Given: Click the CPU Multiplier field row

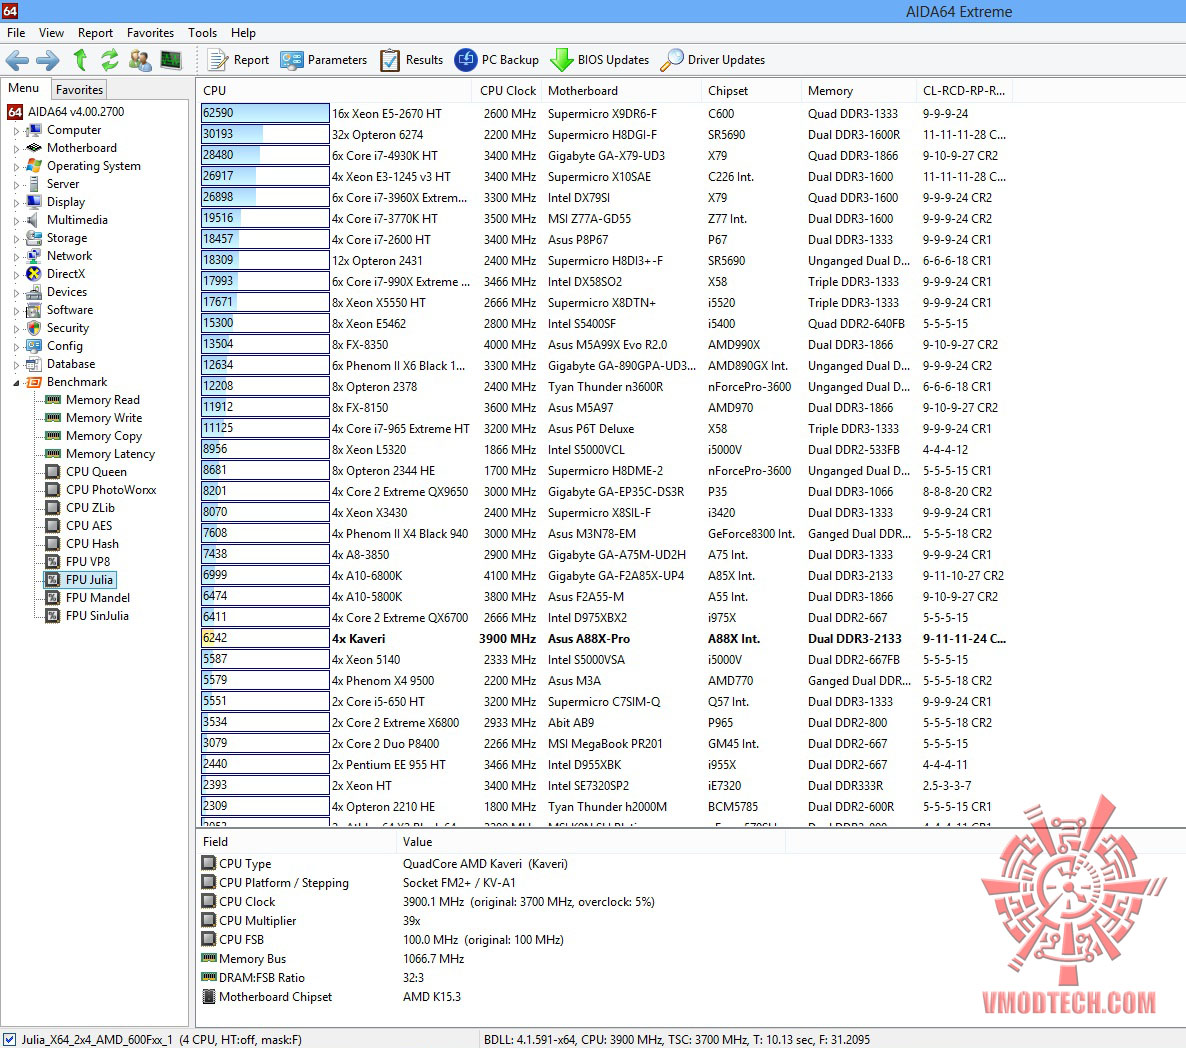Looking at the screenshot, I should 492,921.
